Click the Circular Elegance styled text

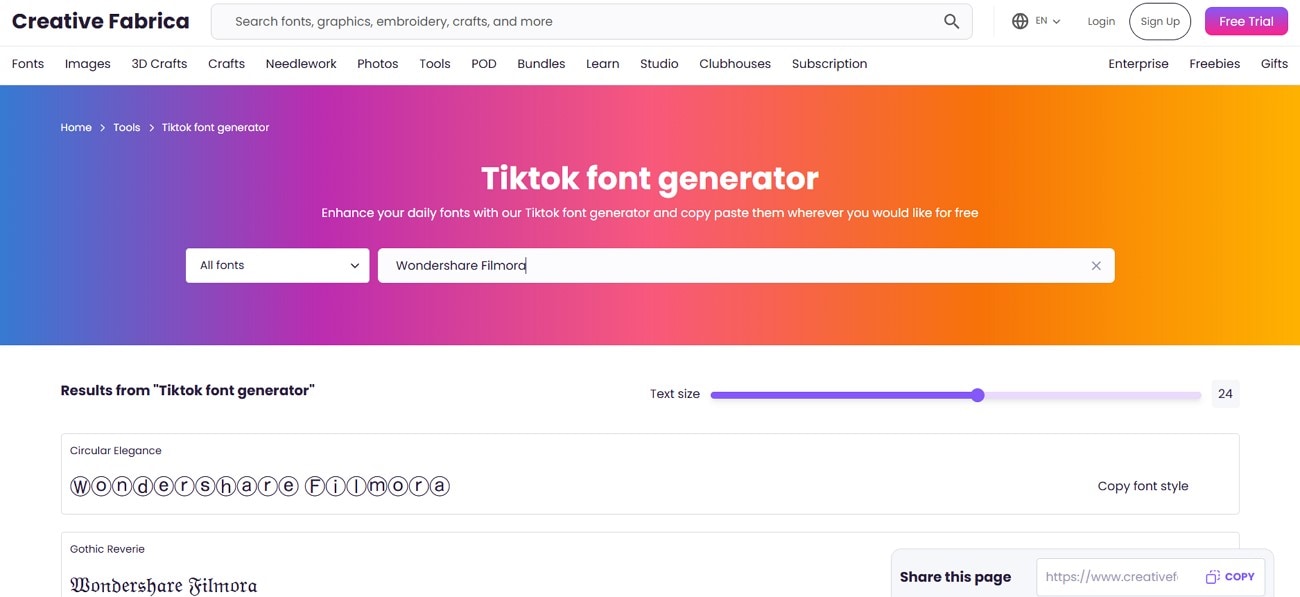(x=260, y=486)
